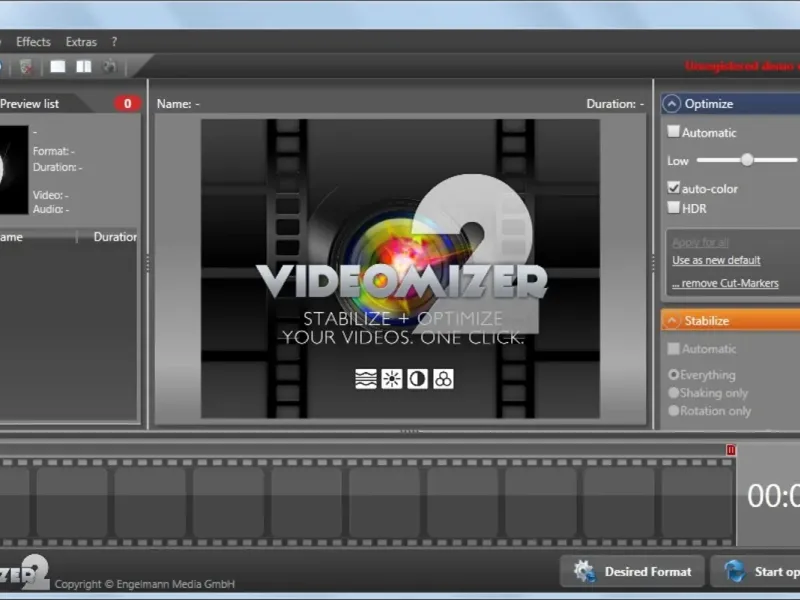The image size is (800, 600).
Task: Open the question mark help menu
Action: [x=114, y=42]
